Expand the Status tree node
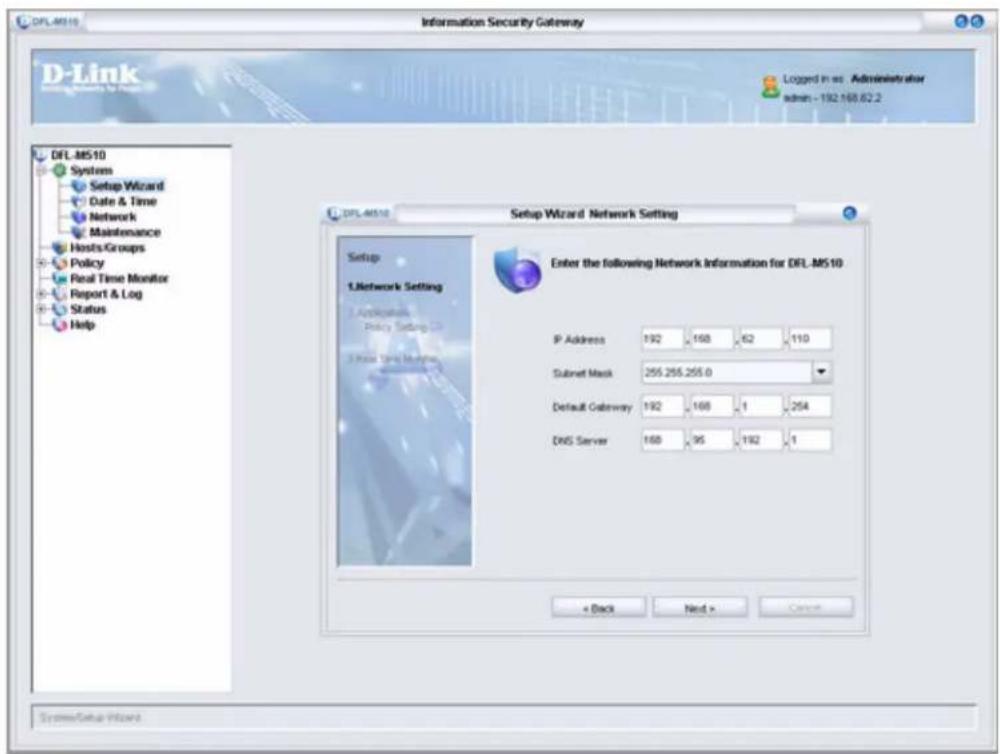Image resolution: width=1000 pixels, height=754 pixels. [x=42, y=309]
